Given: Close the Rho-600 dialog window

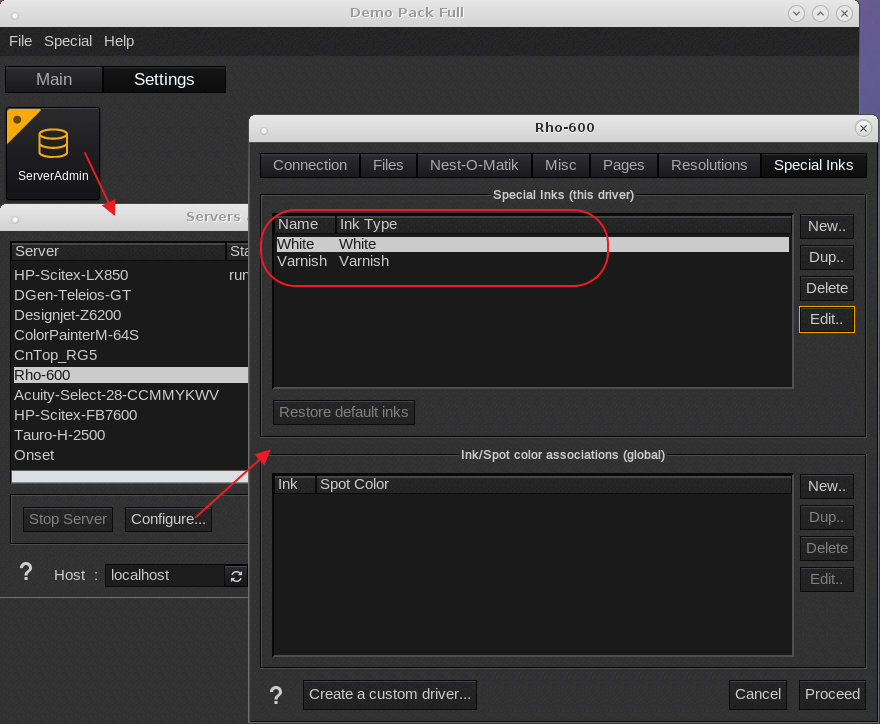Looking at the screenshot, I should tap(864, 128).
